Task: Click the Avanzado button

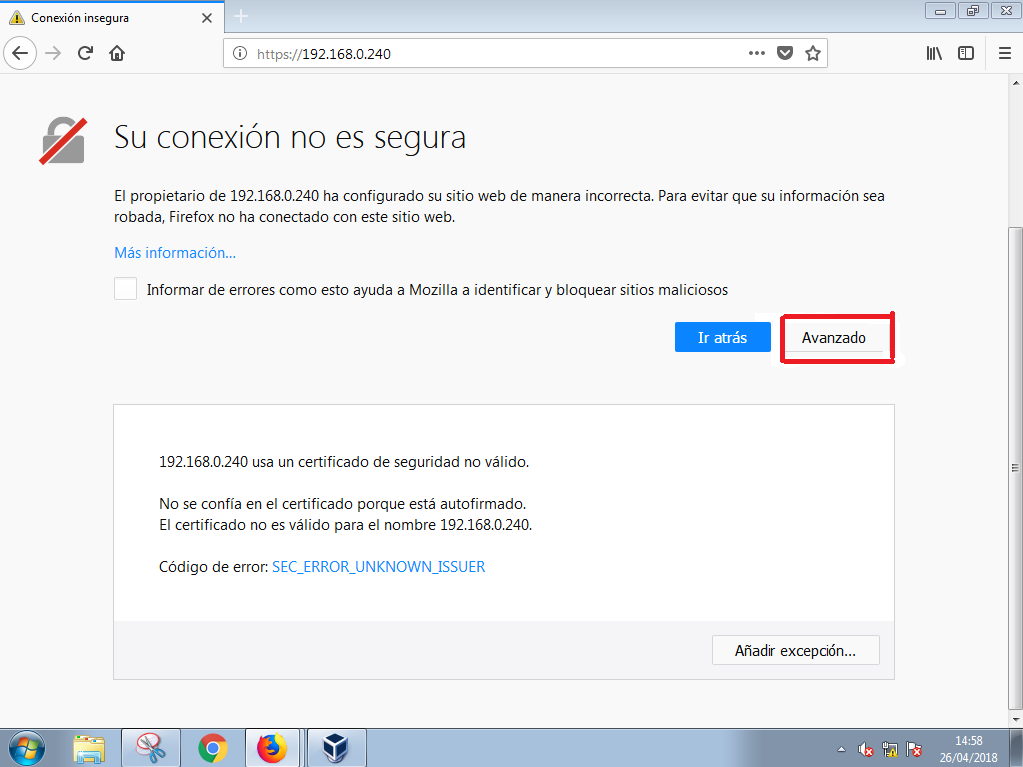Action: point(834,338)
